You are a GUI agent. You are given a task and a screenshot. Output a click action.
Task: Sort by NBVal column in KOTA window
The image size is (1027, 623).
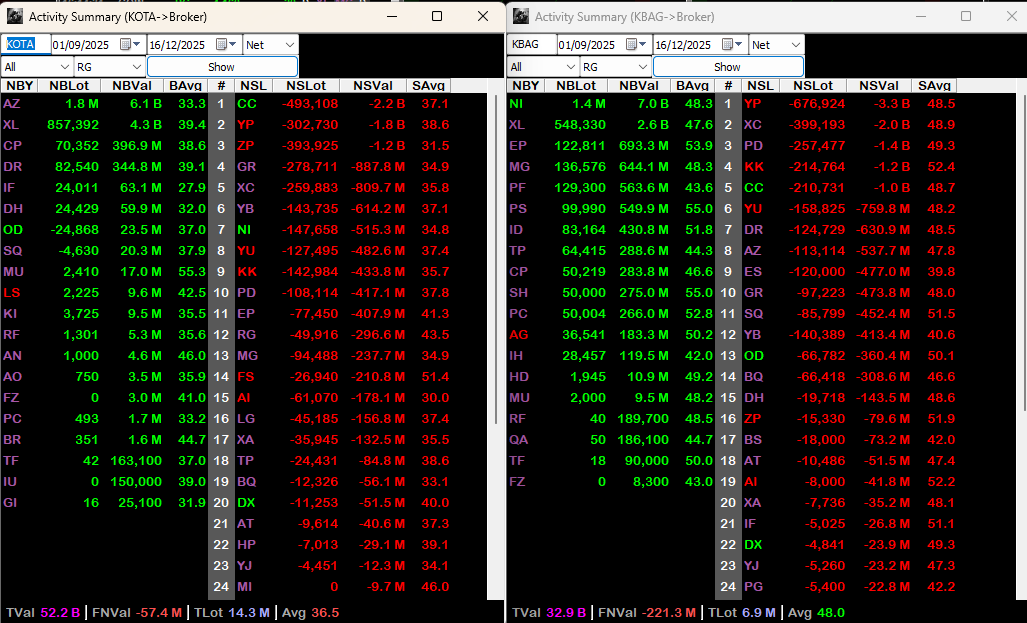coord(132,86)
